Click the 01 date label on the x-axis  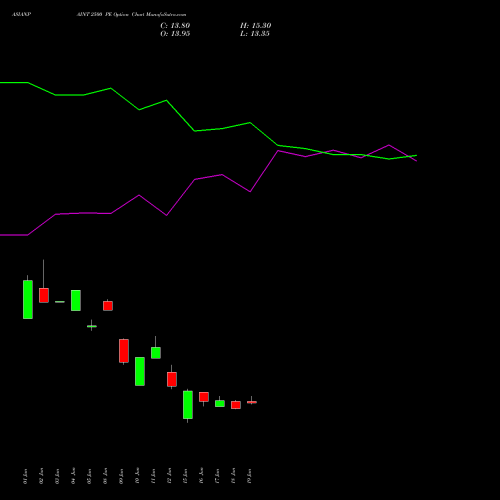click(25, 476)
